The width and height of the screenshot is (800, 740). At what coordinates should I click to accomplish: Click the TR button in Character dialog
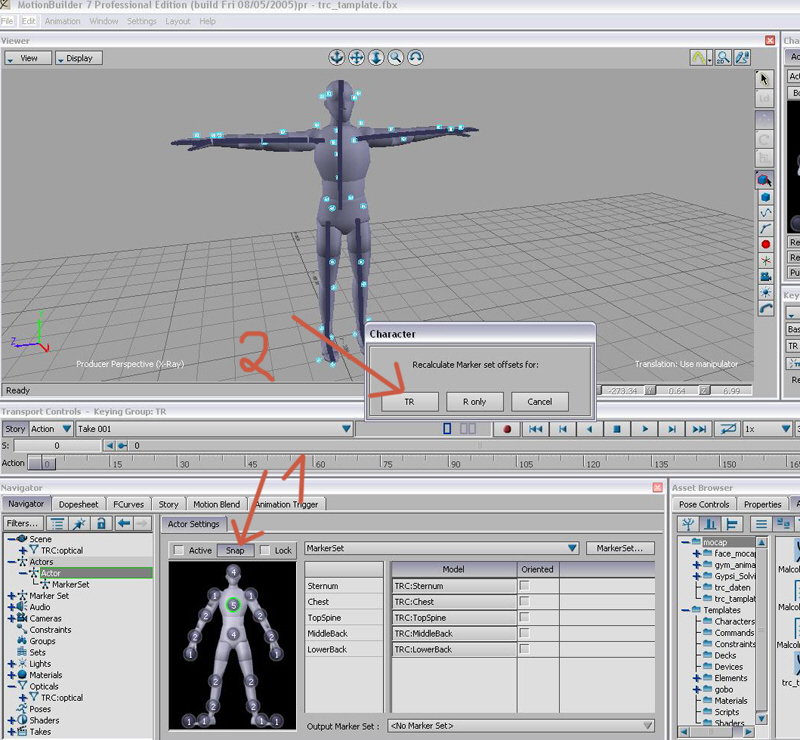[x=408, y=402]
